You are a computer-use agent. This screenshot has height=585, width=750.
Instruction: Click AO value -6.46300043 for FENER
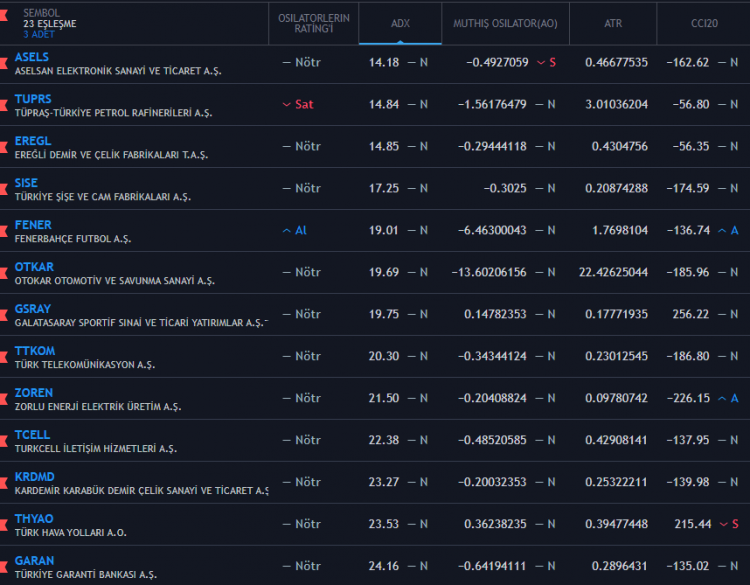point(492,231)
